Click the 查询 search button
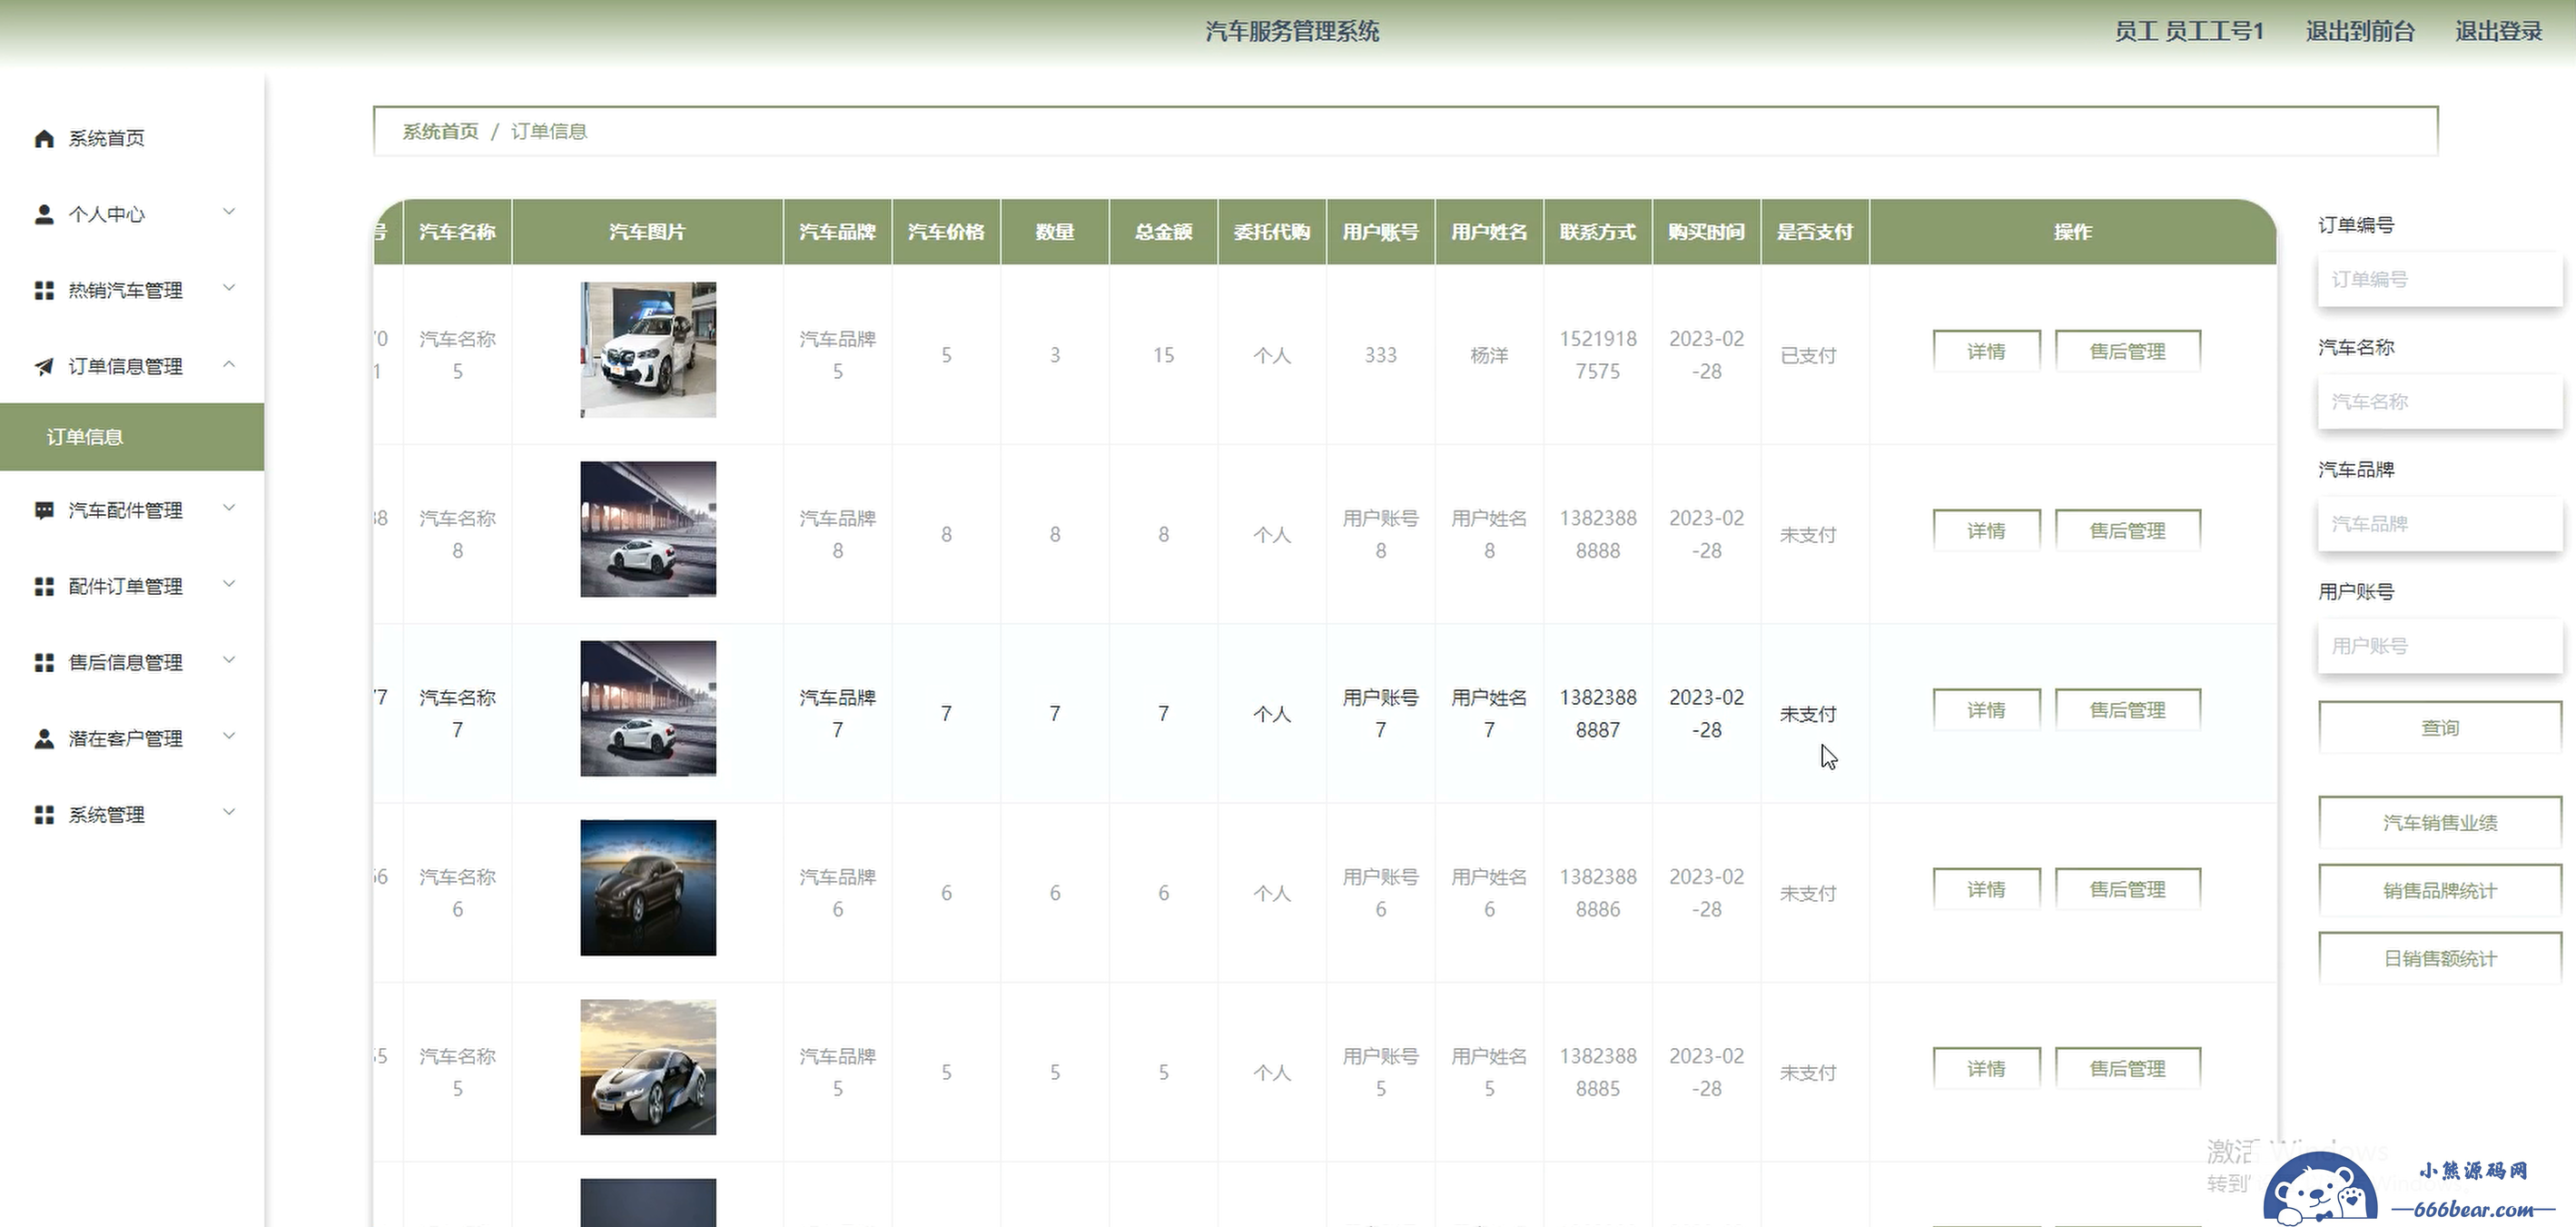This screenshot has height=1227, width=2576. [2440, 727]
